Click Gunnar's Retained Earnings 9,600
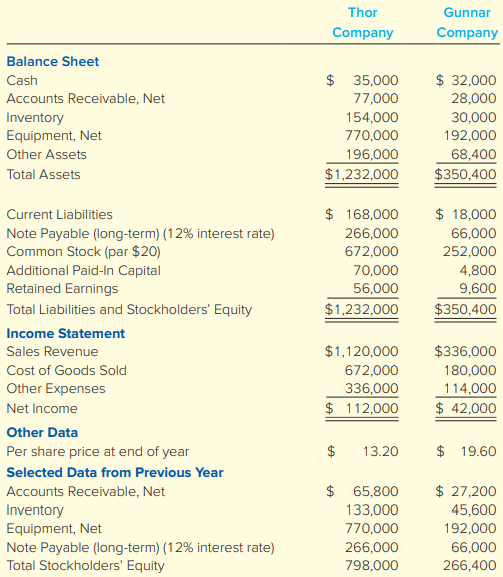503x577 pixels. point(478,288)
